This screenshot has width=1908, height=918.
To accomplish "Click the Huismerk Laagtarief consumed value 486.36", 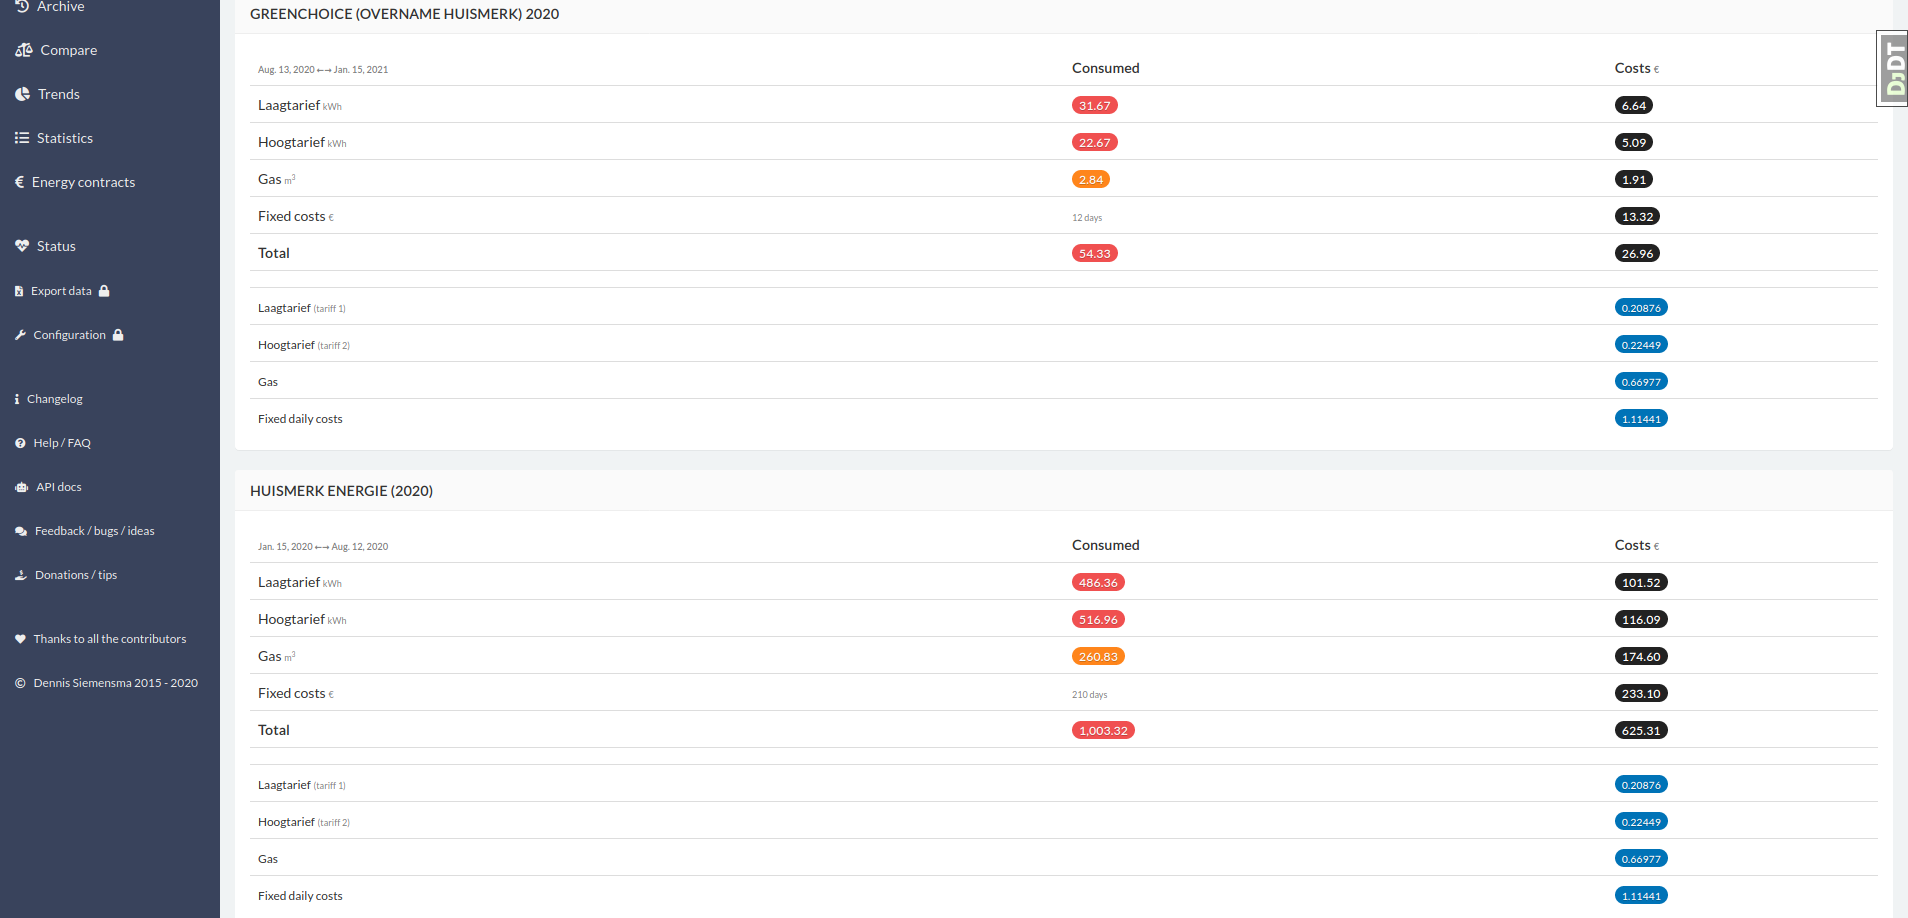I will pyautogui.click(x=1098, y=582).
